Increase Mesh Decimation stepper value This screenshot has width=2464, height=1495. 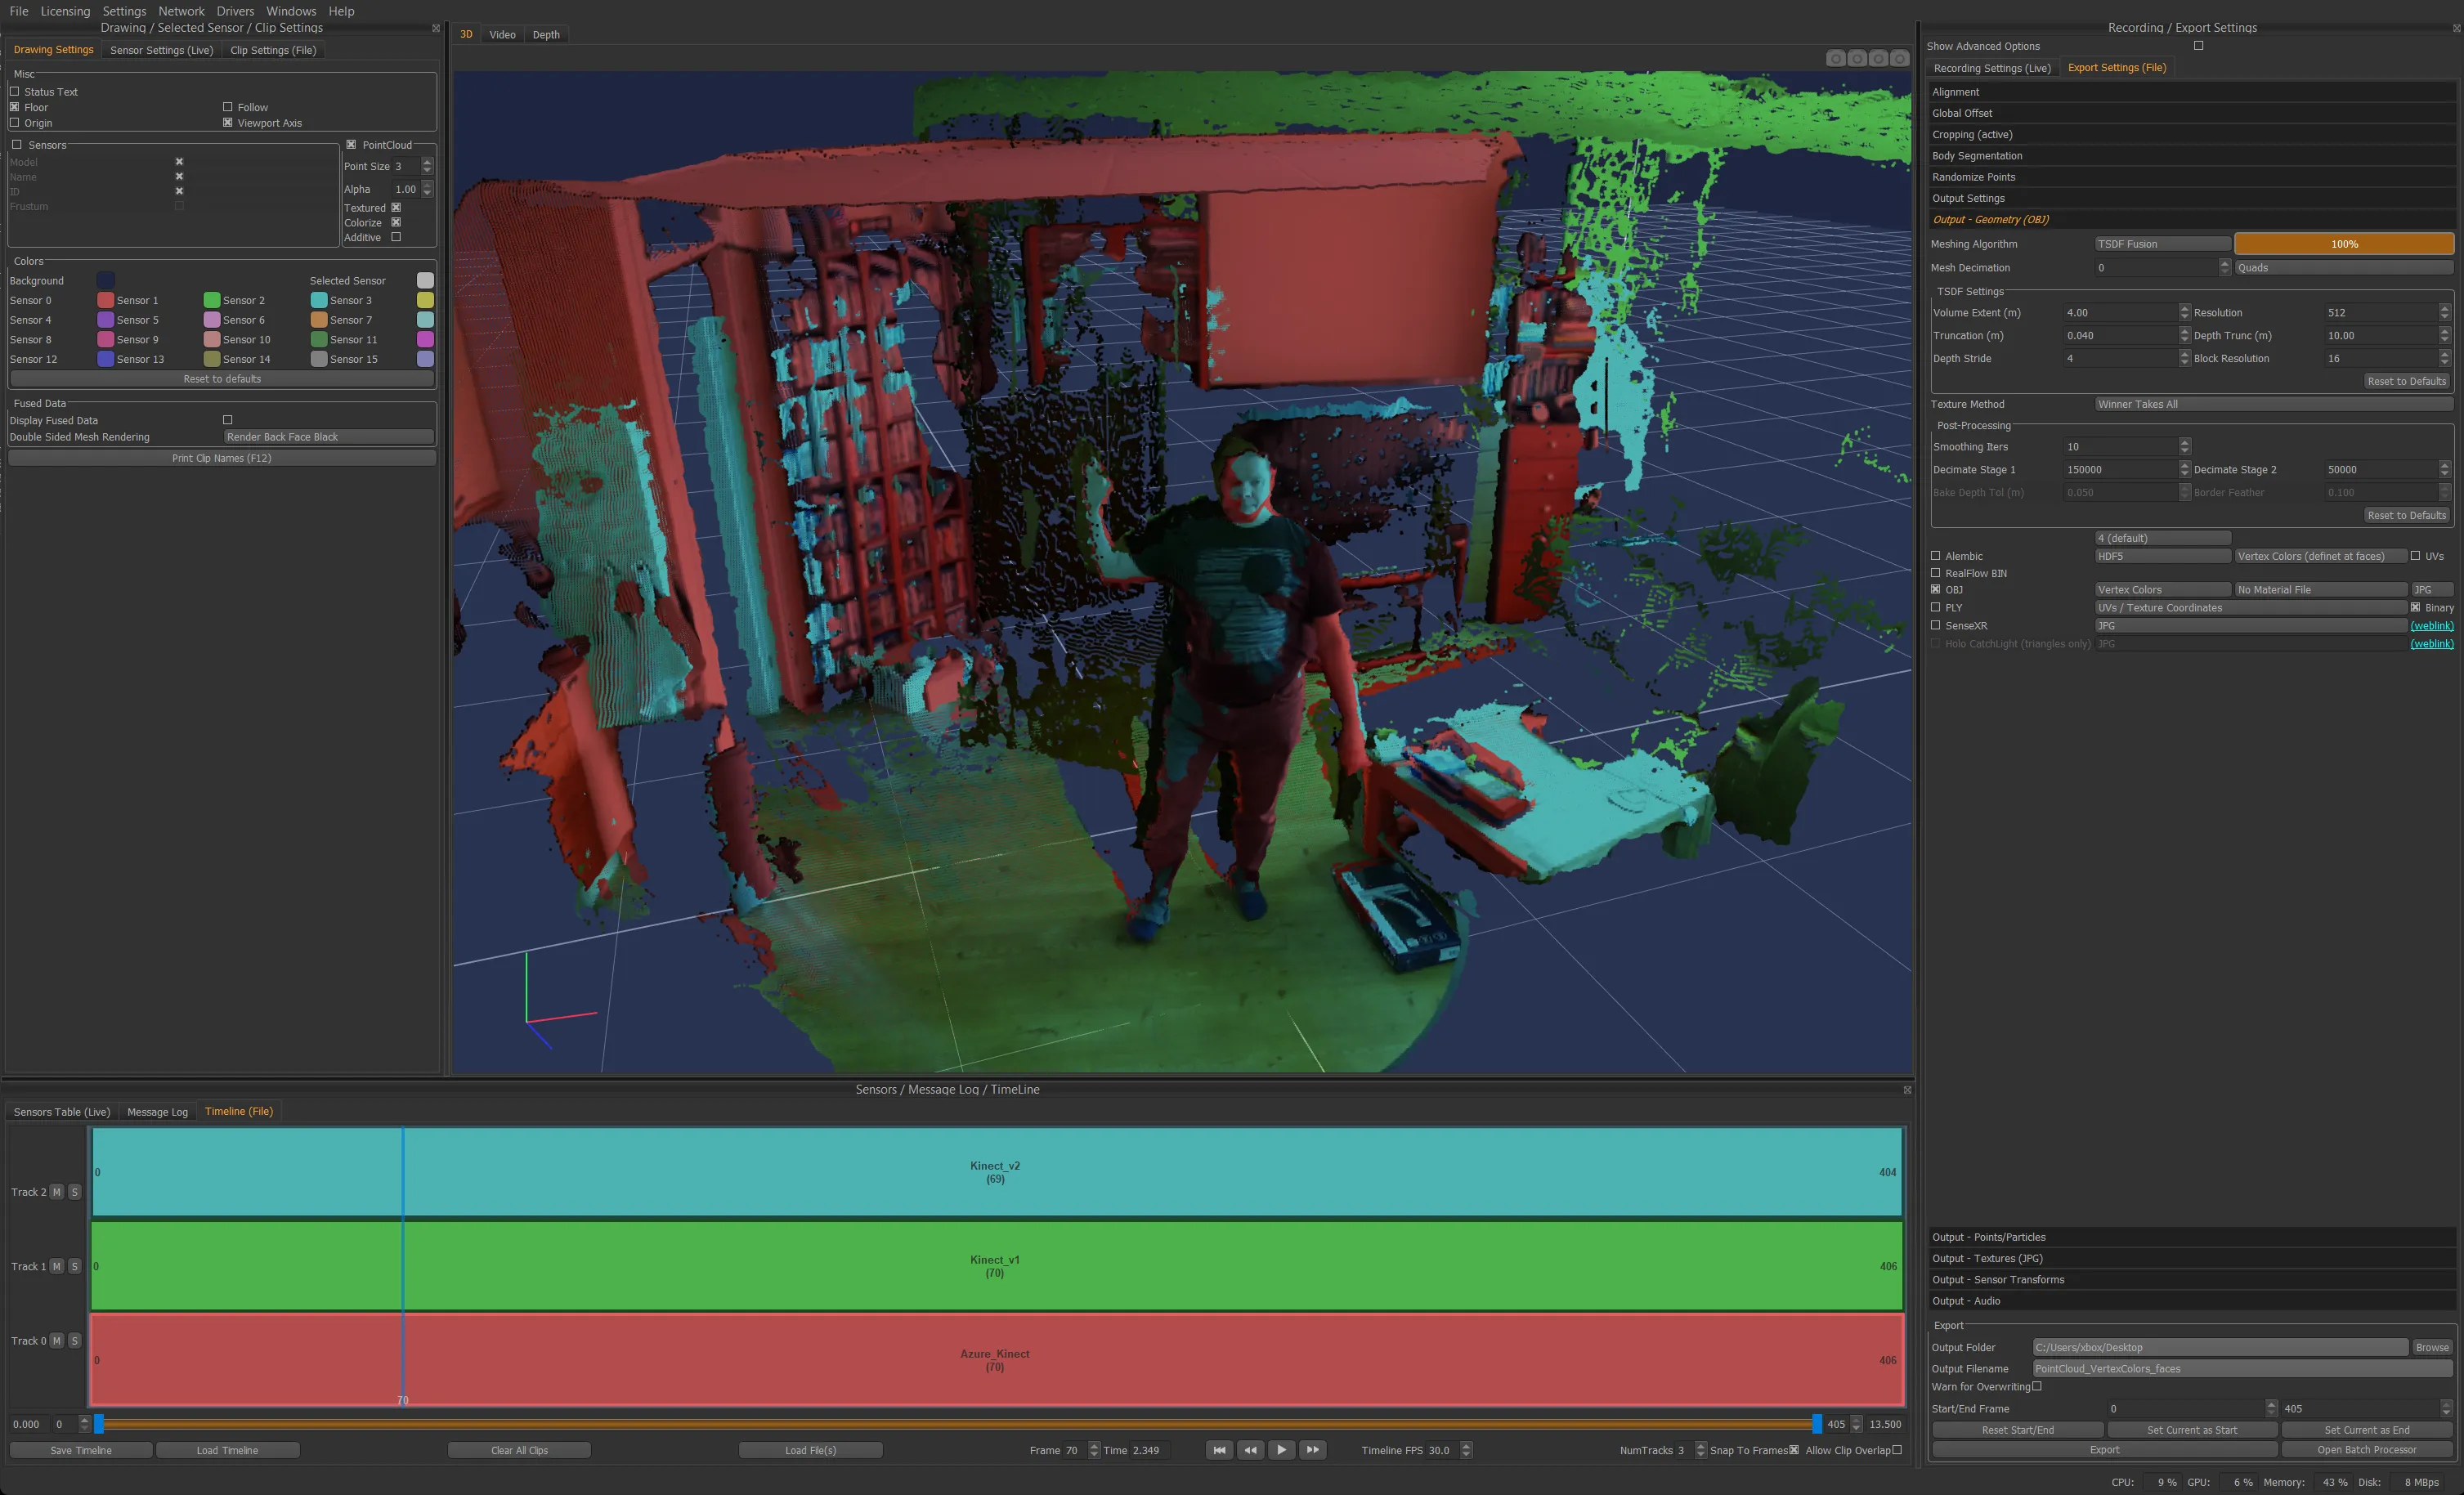2225,264
